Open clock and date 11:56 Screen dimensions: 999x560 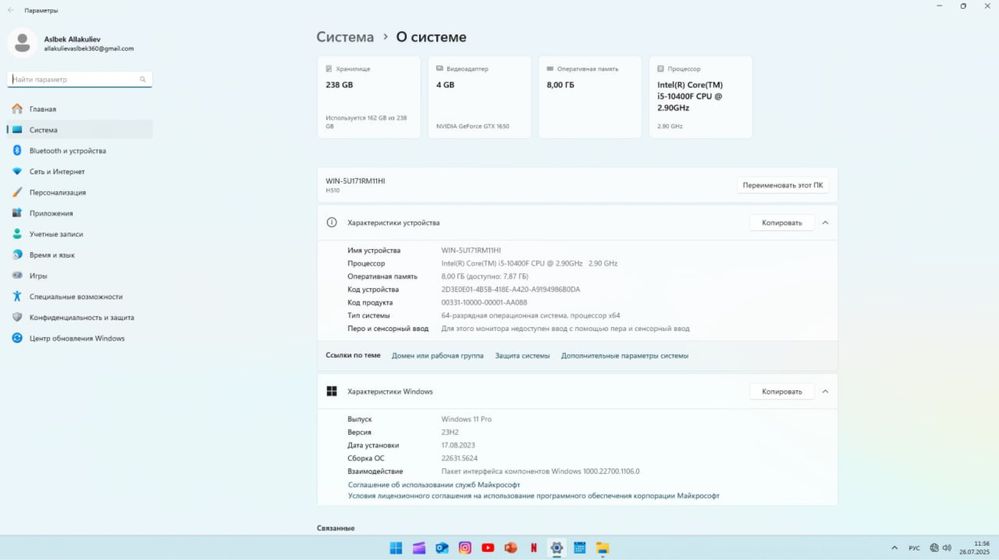975,548
